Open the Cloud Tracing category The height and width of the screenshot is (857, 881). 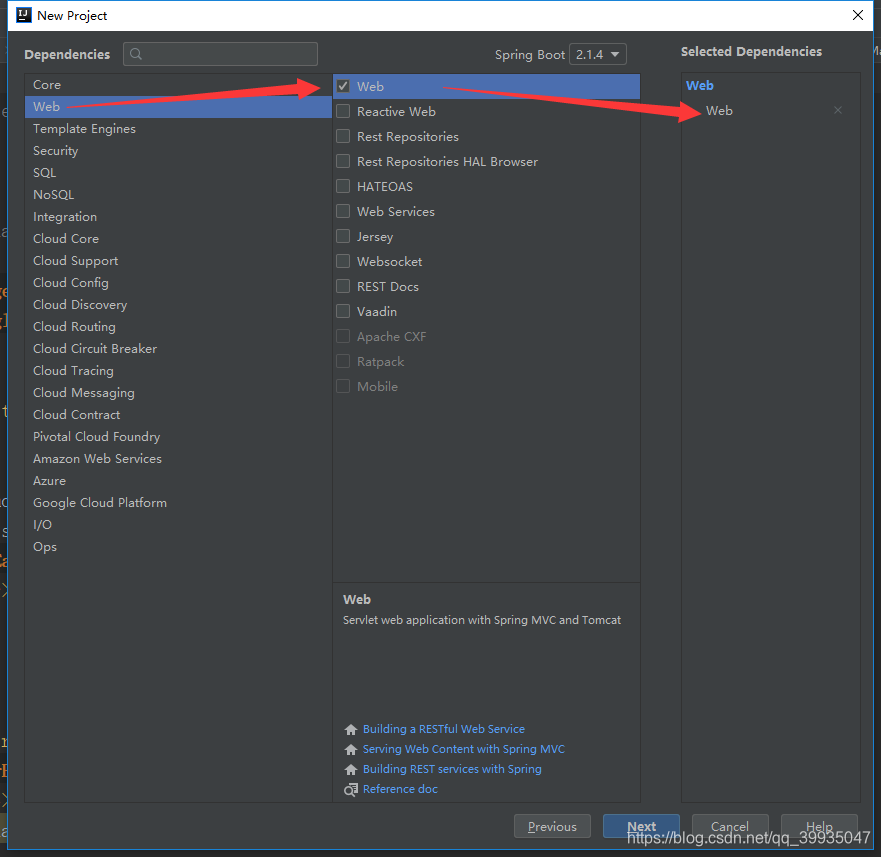pyautogui.click(x=178, y=370)
